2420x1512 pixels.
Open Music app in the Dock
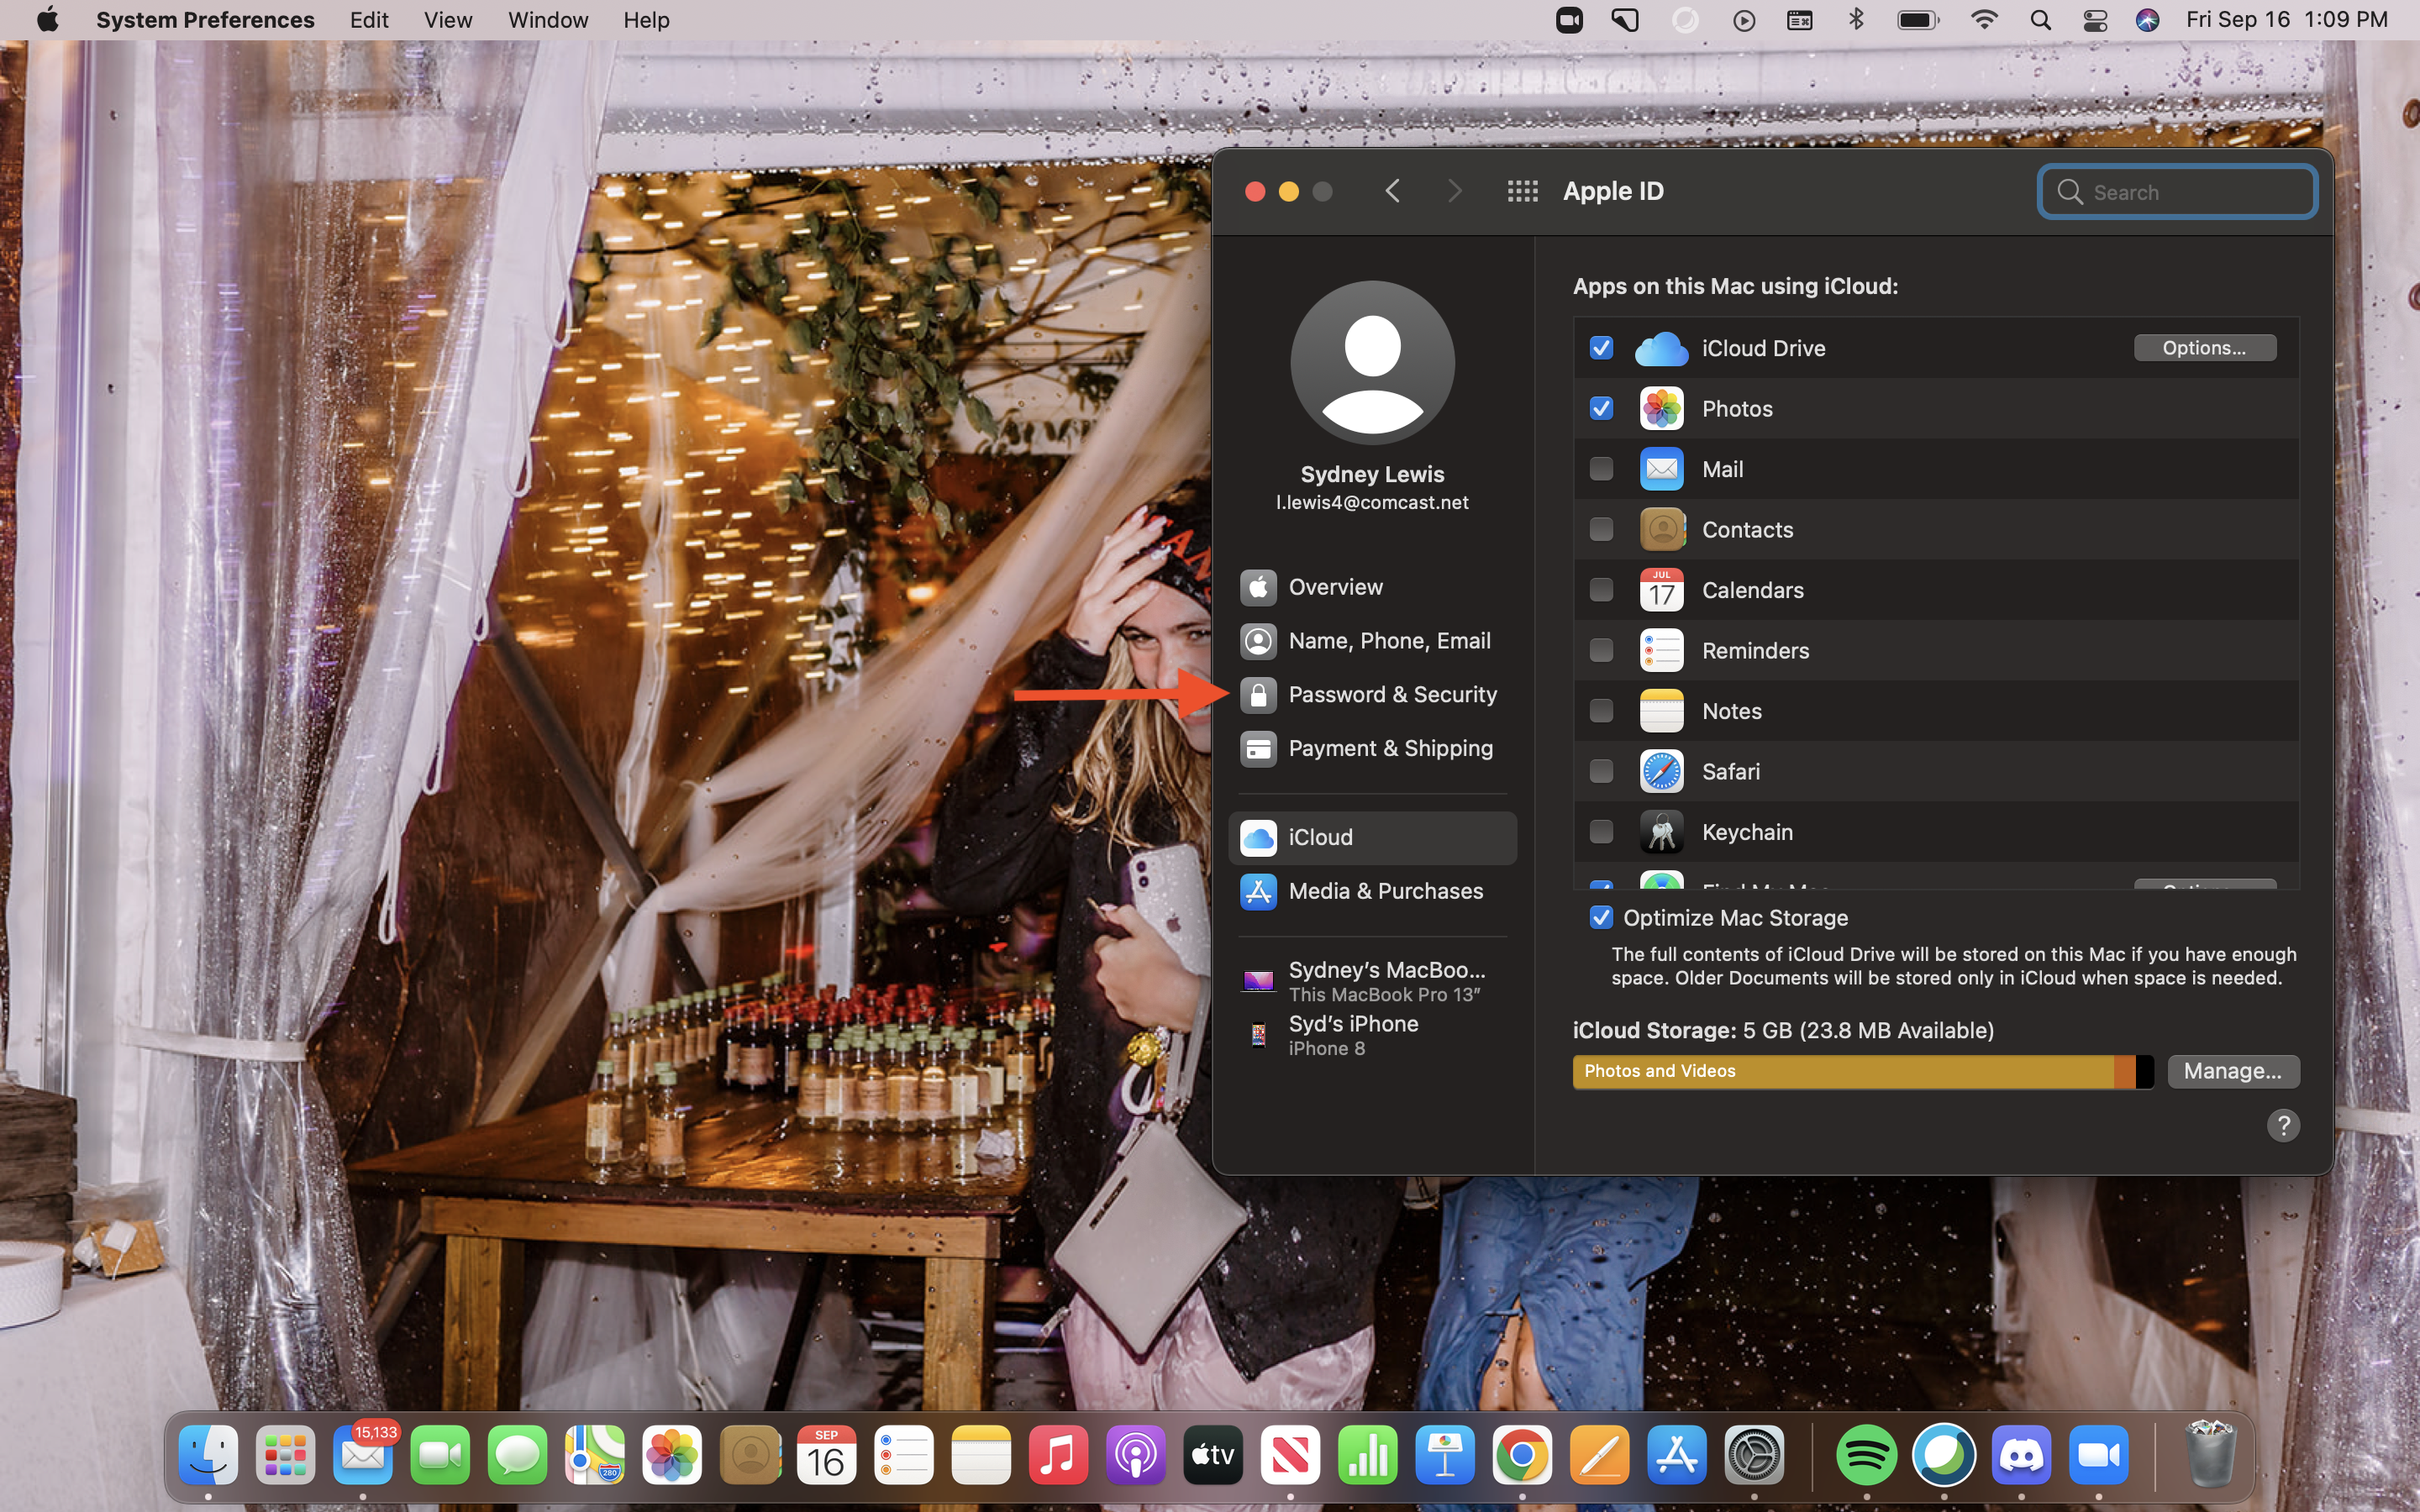point(1058,1455)
